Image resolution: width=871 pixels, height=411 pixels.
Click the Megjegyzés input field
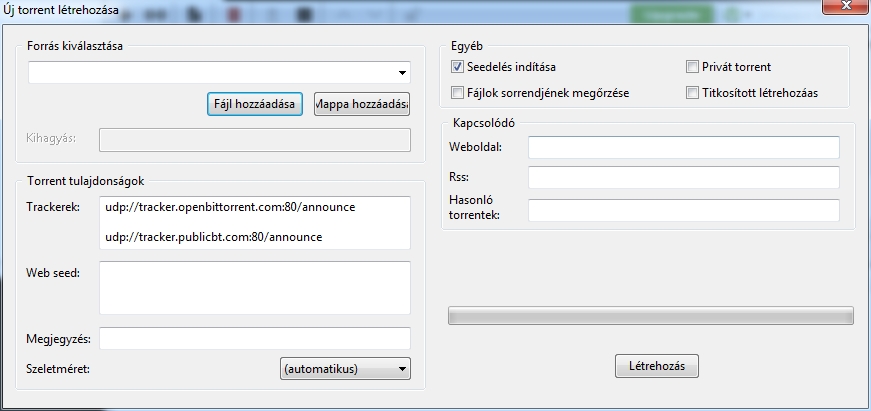click(255, 338)
